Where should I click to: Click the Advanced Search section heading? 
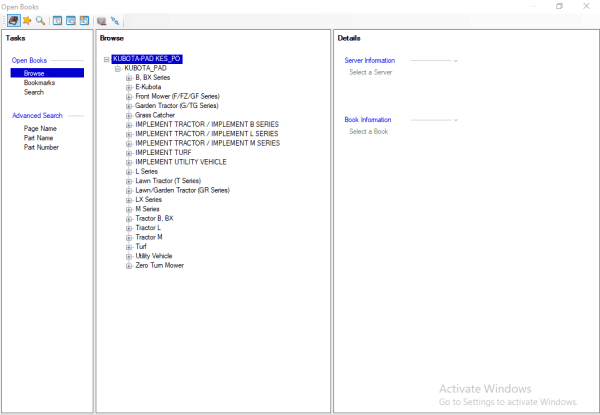click(x=37, y=116)
